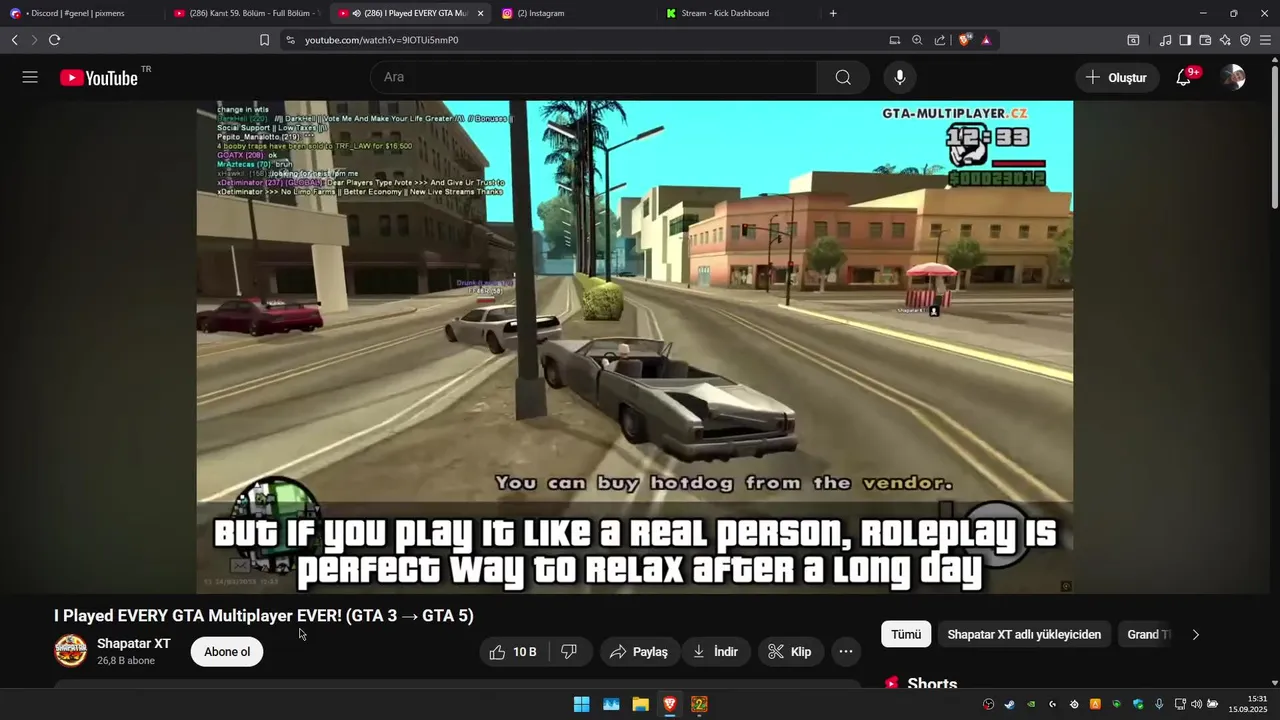Like the video with thumbs up
Image resolution: width=1280 pixels, height=720 pixels.
513,652
